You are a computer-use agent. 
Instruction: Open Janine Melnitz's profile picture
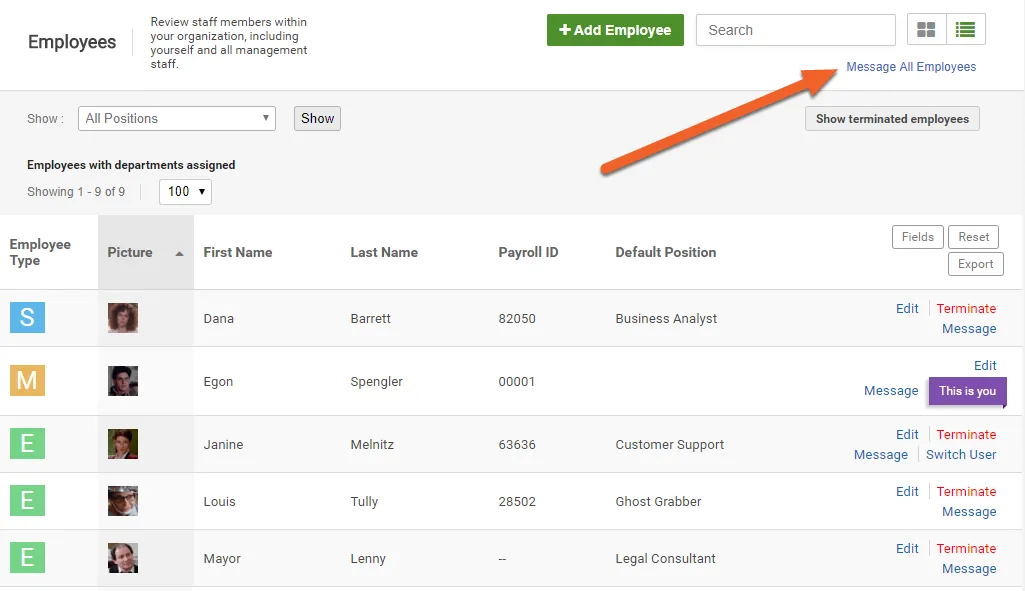click(x=123, y=444)
